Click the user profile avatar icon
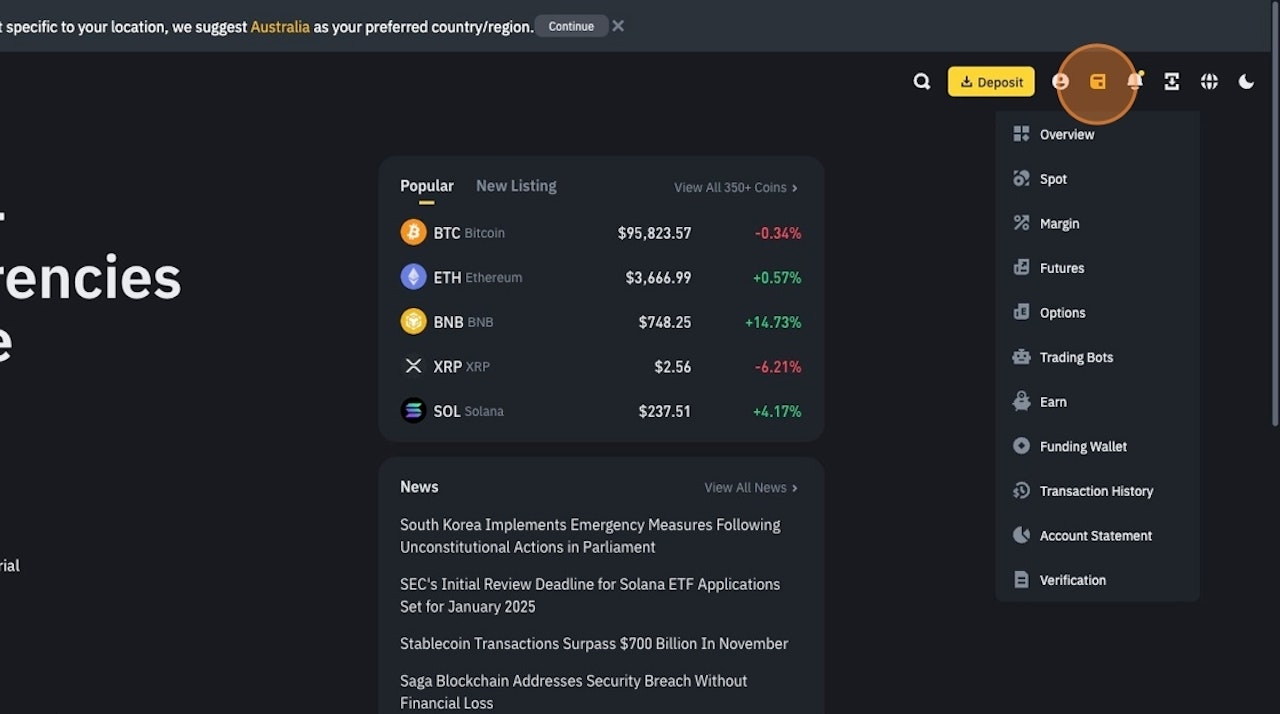The image size is (1280, 714). (1060, 81)
